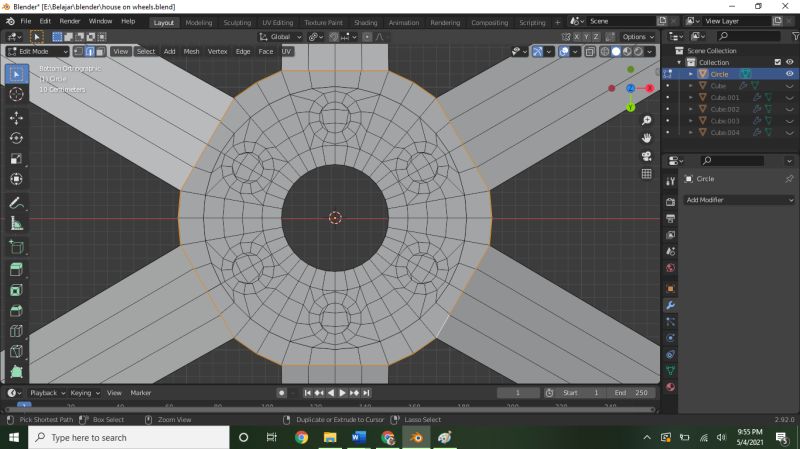Open the Playback dropdown
Screen dimensions: 800x449
47,393
